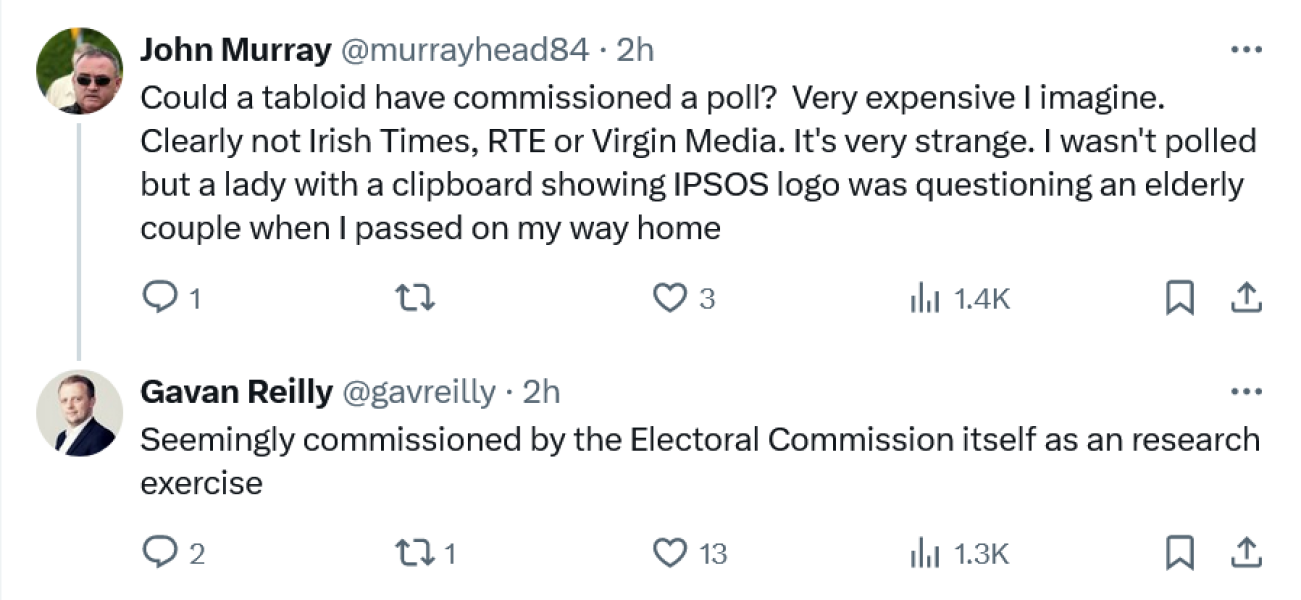Viewport: 1301px width, 600px height.
Task: Click the Gavan Reilly display name
Action: (236, 392)
